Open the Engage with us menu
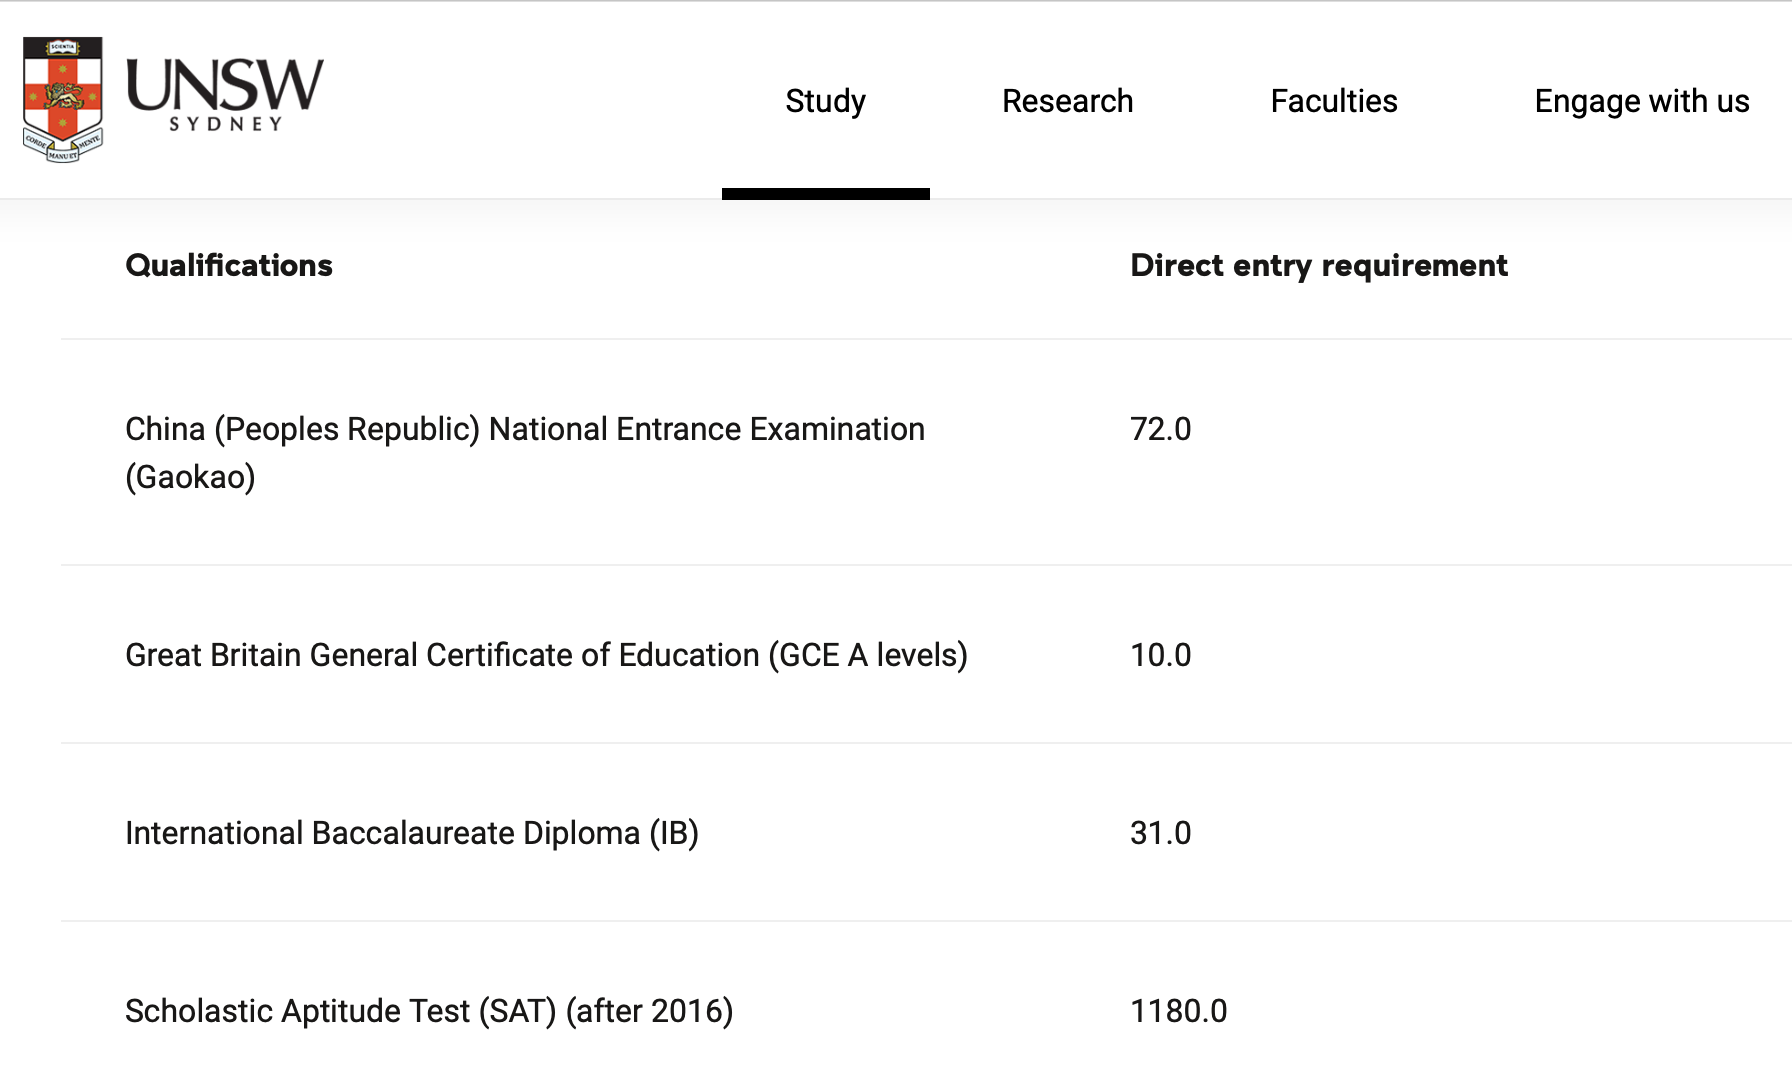 pos(1641,101)
